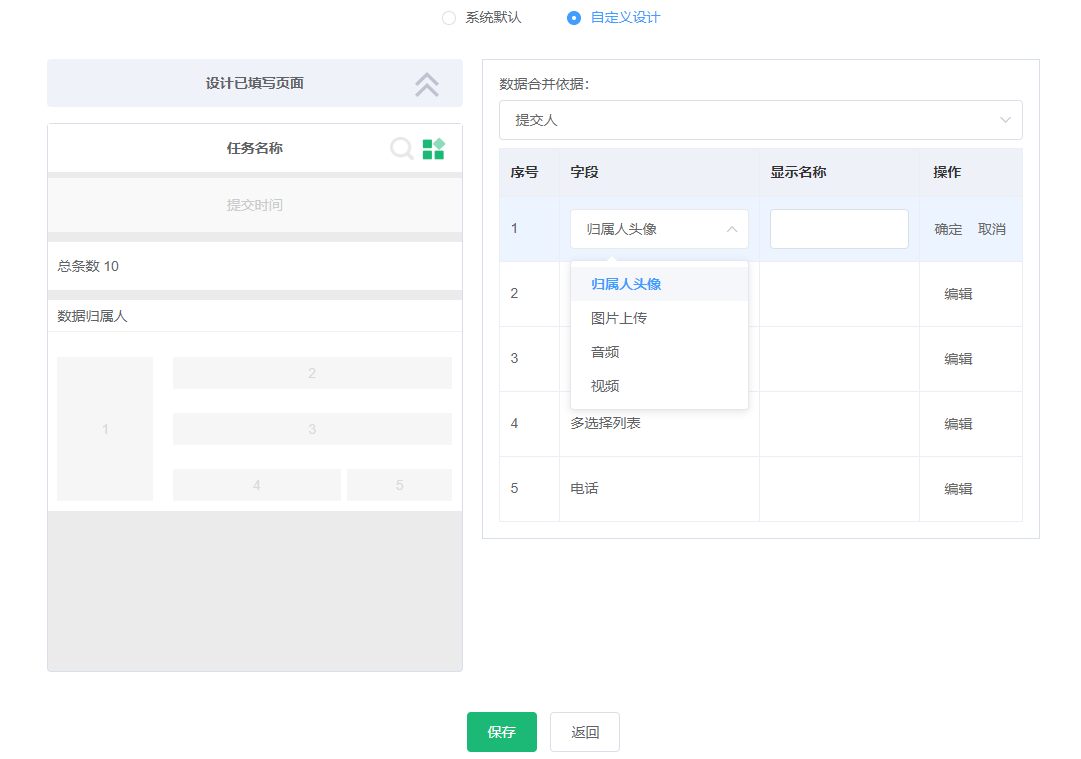The image size is (1081, 759).
Task: Select the 系统默认 radio option
Action: pyautogui.click(x=482, y=18)
